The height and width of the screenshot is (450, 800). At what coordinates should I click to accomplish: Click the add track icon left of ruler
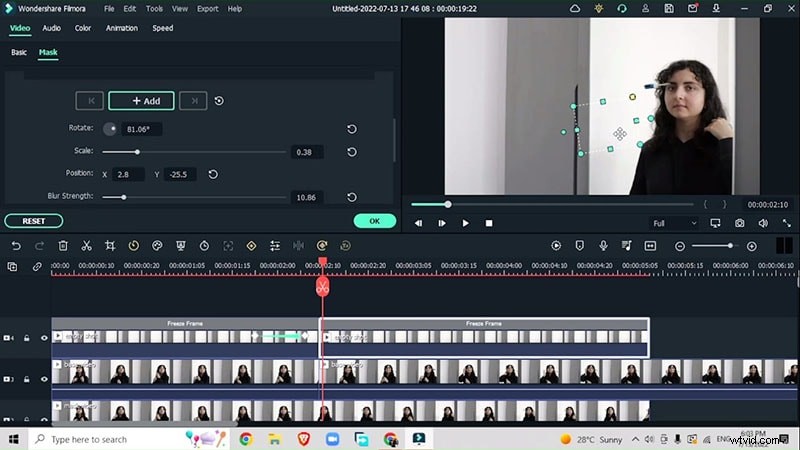pyautogui.click(x=12, y=266)
